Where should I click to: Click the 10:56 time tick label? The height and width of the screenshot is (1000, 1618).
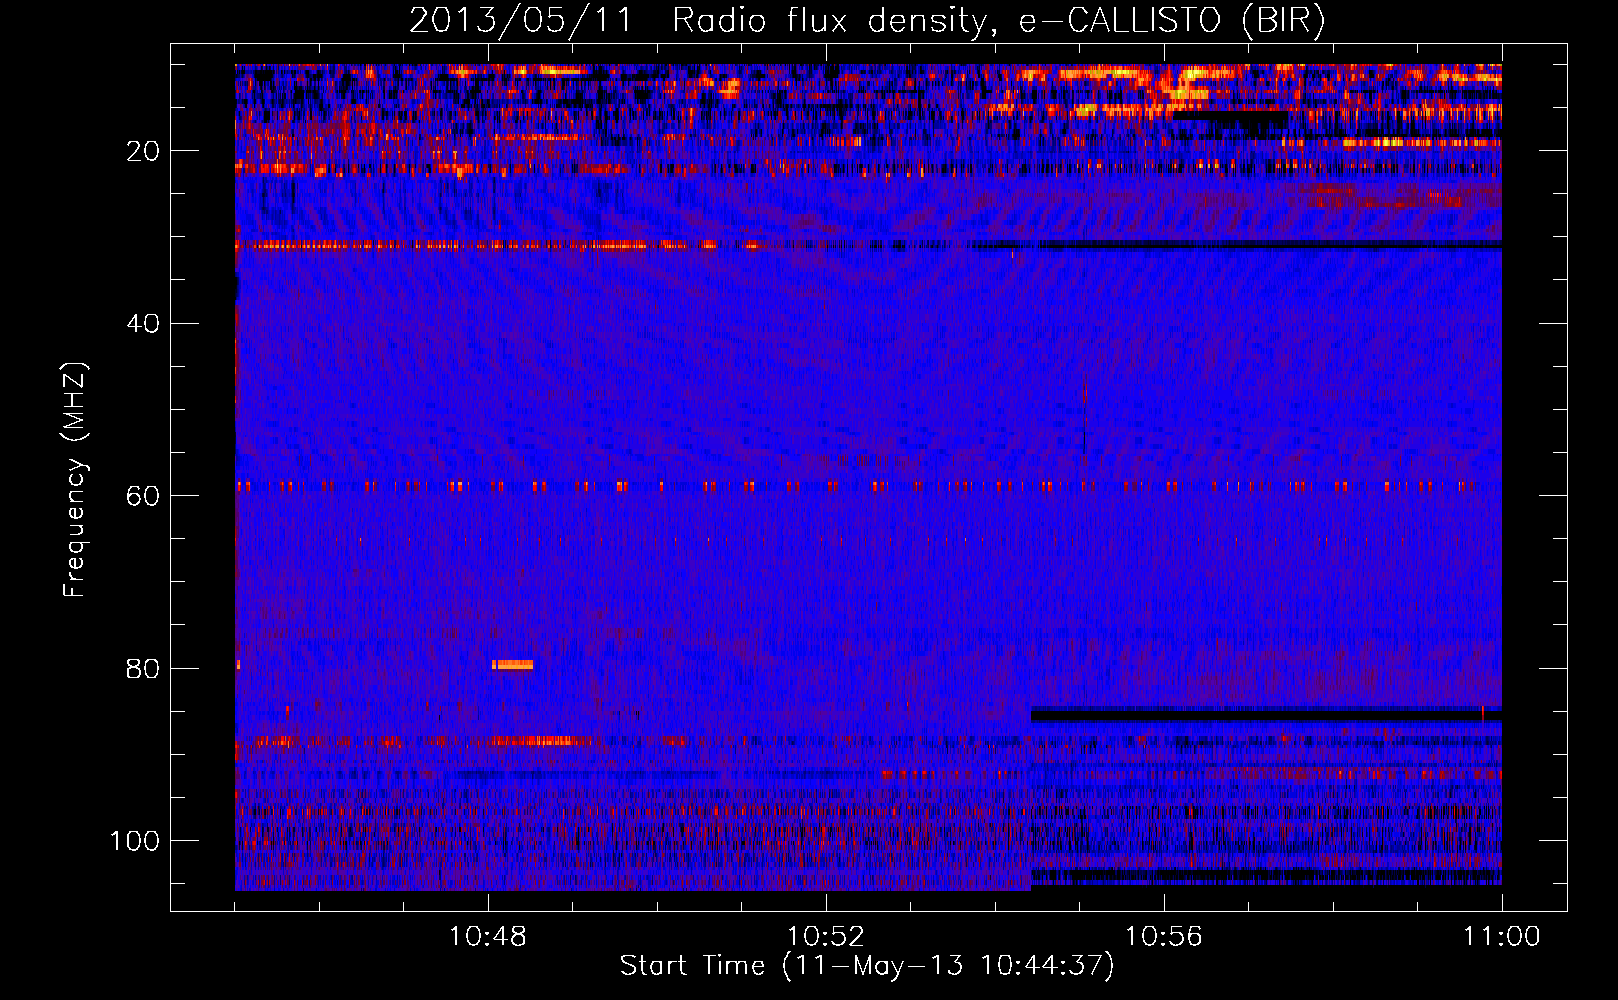click(x=1164, y=937)
